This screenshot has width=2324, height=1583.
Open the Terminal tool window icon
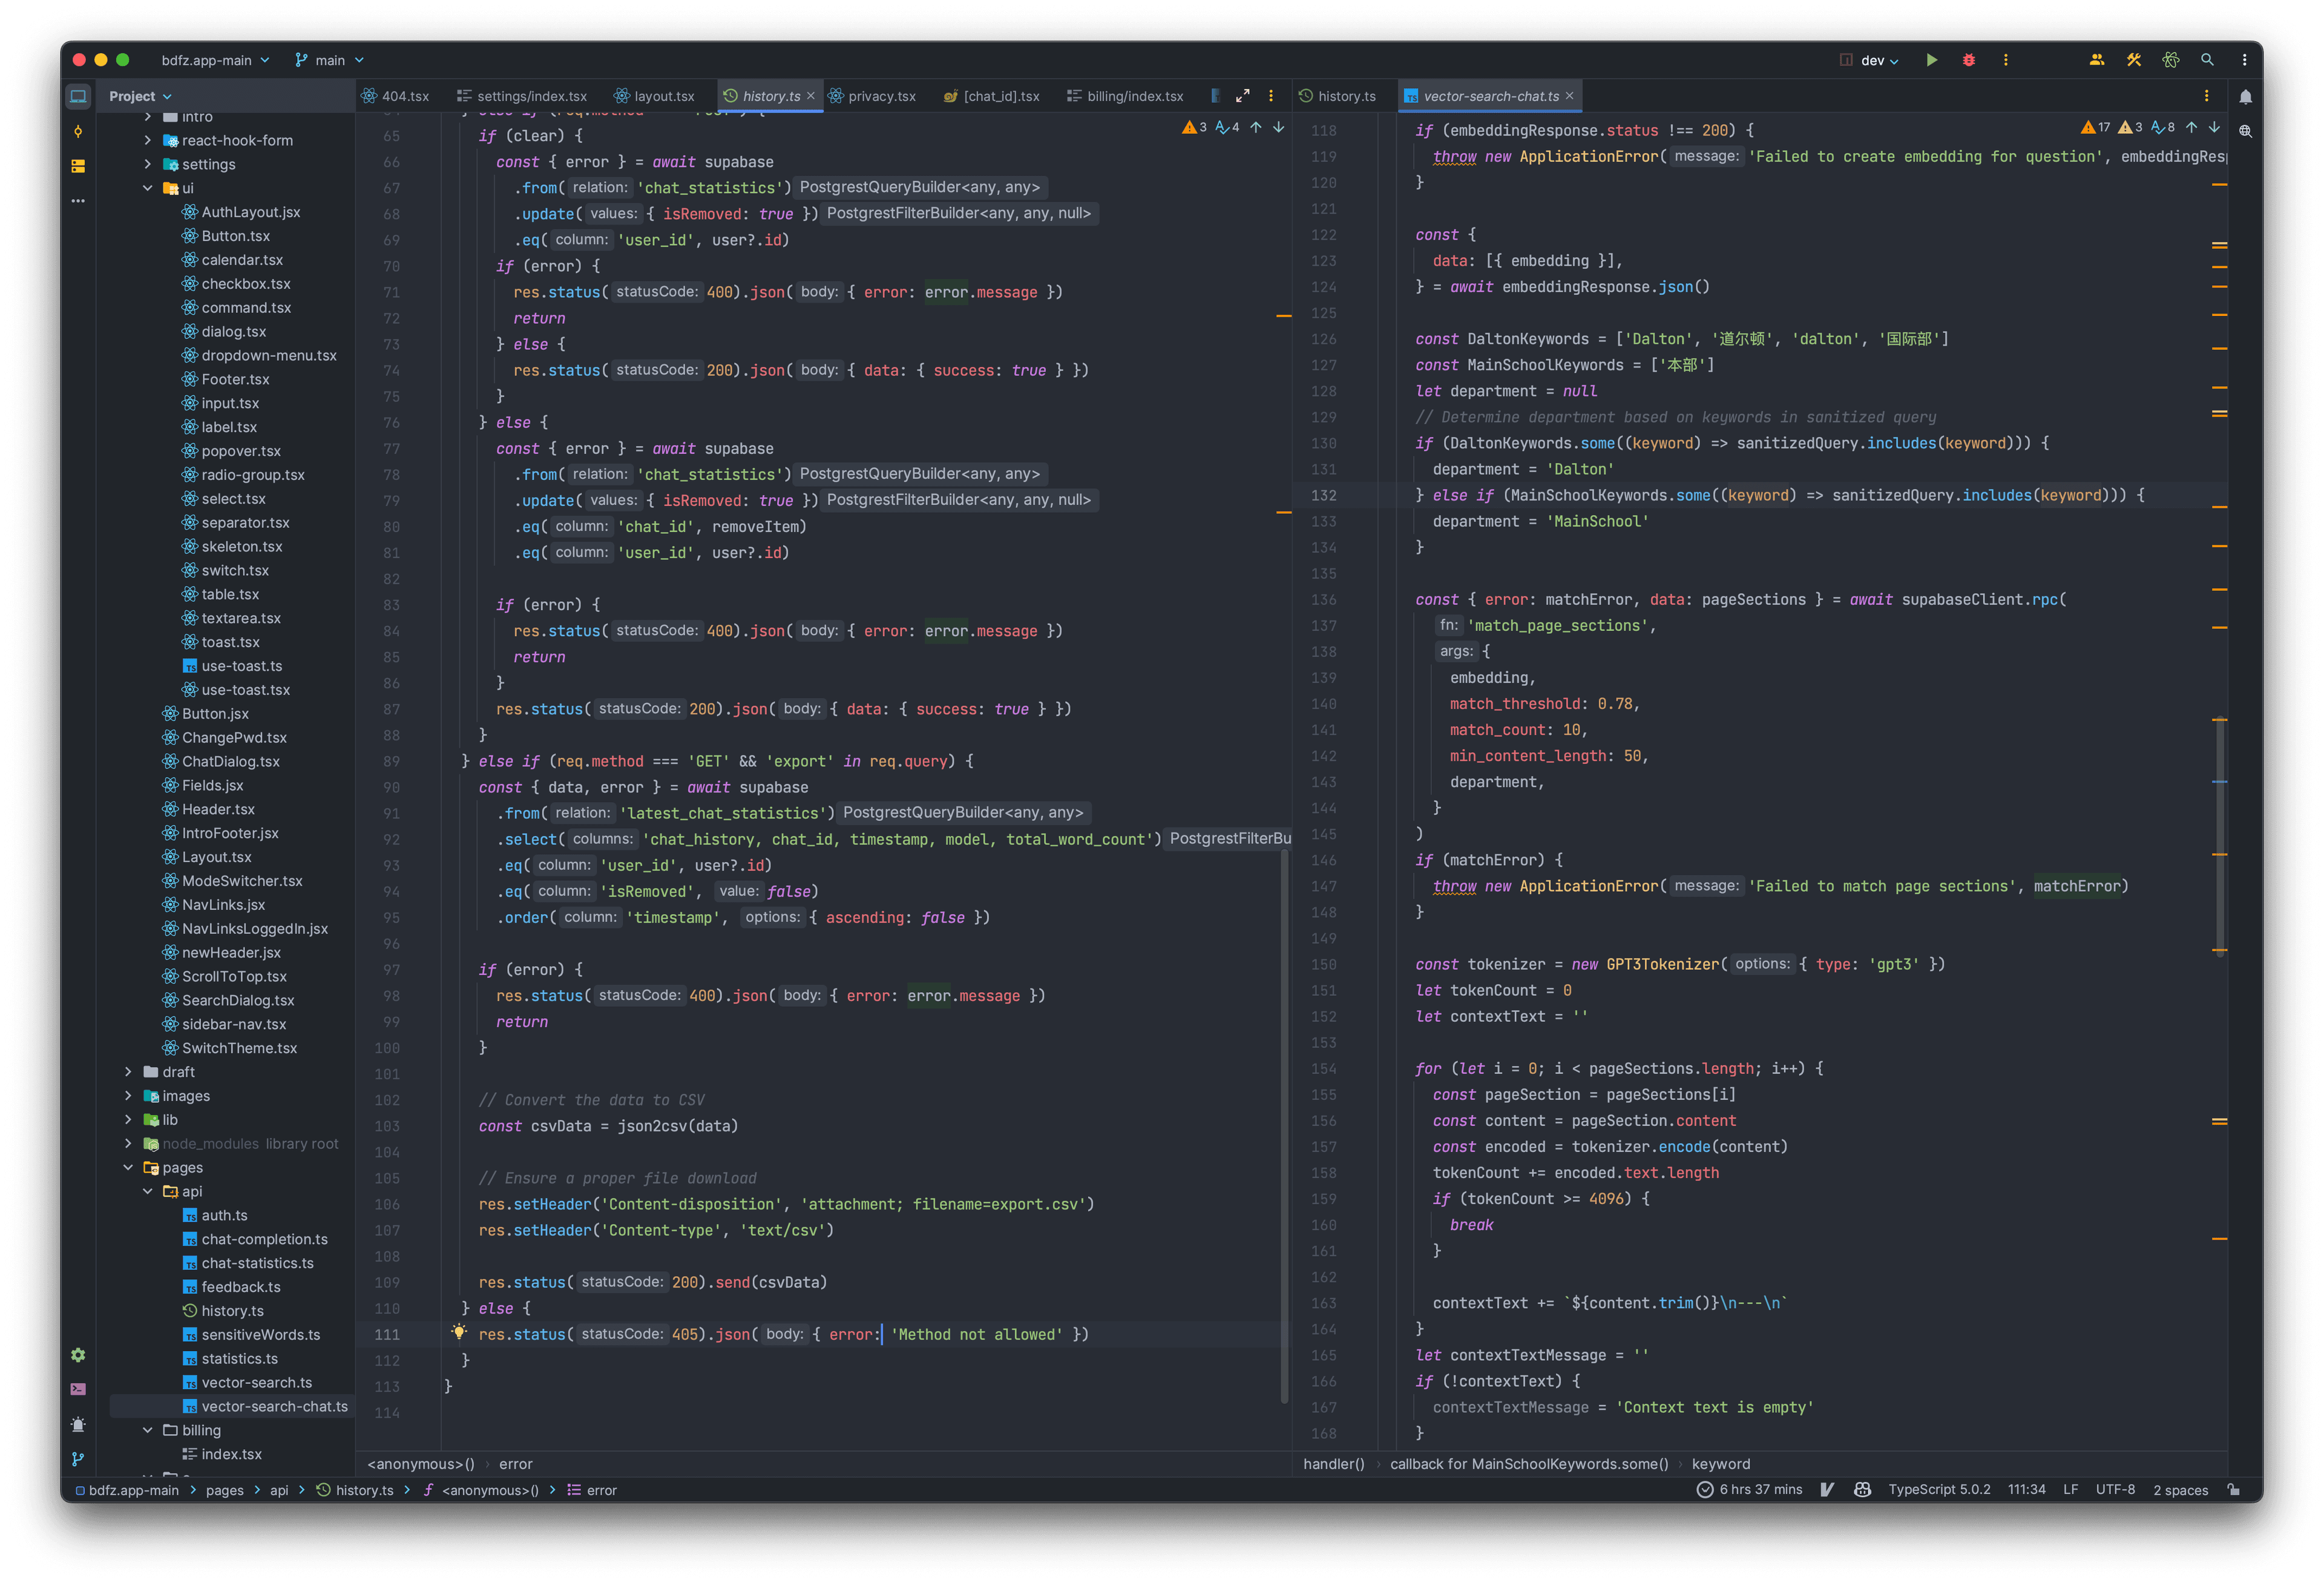78,1389
